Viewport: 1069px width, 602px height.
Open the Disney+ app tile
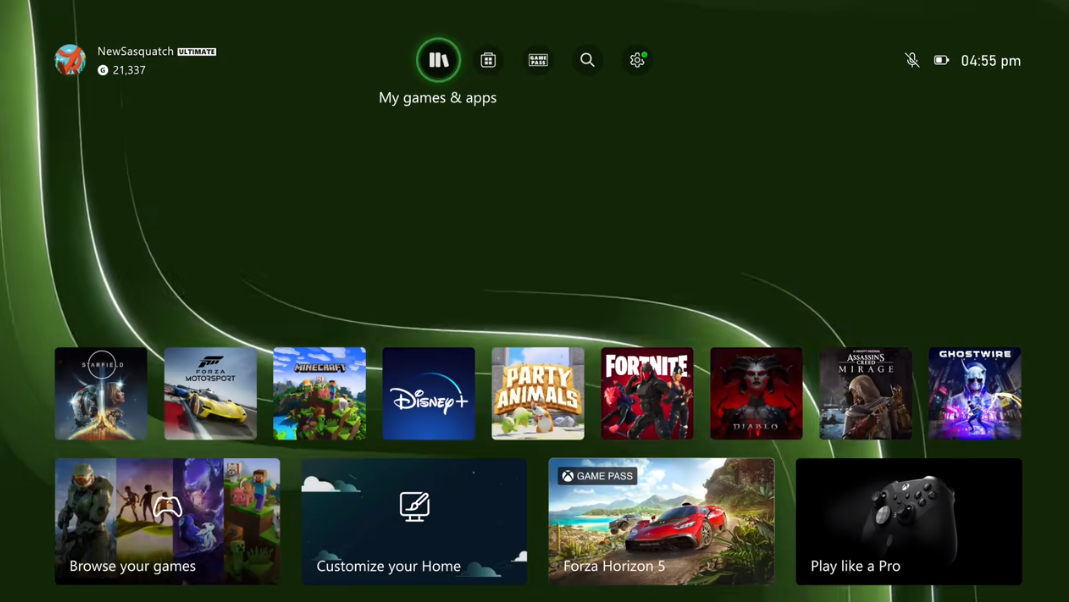coord(428,393)
